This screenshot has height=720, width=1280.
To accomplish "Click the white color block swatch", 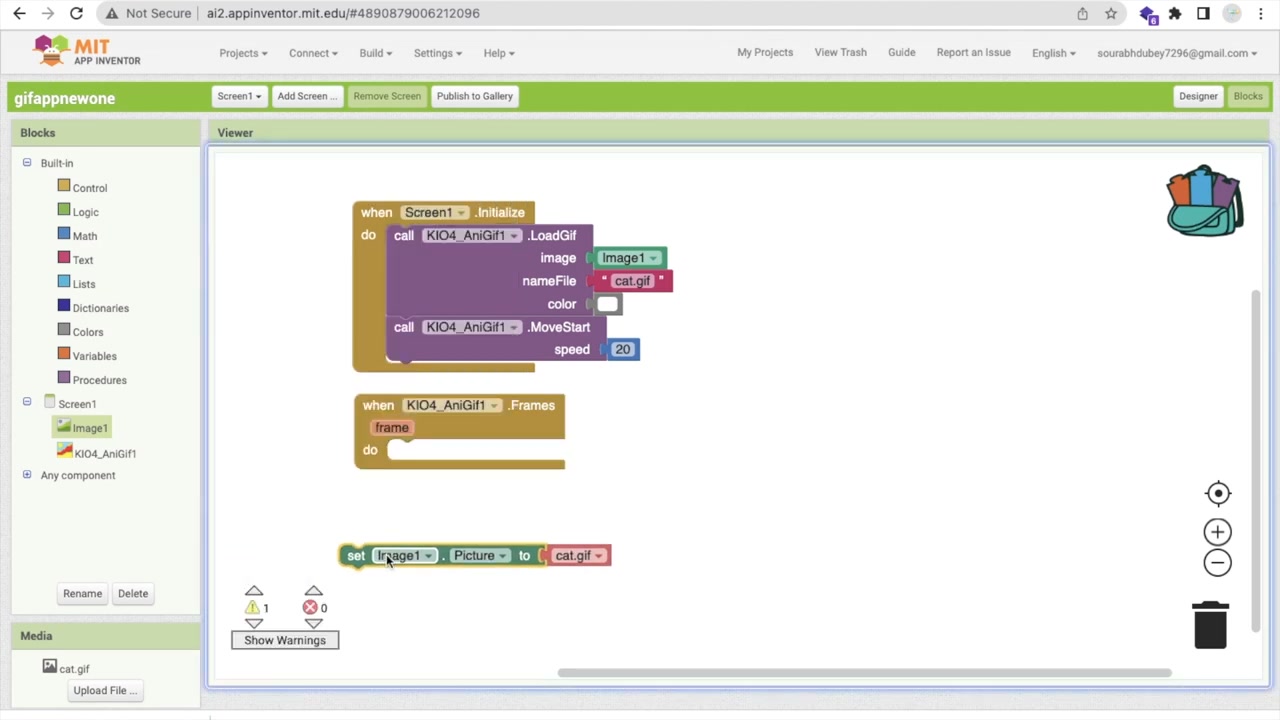I will click(x=607, y=304).
